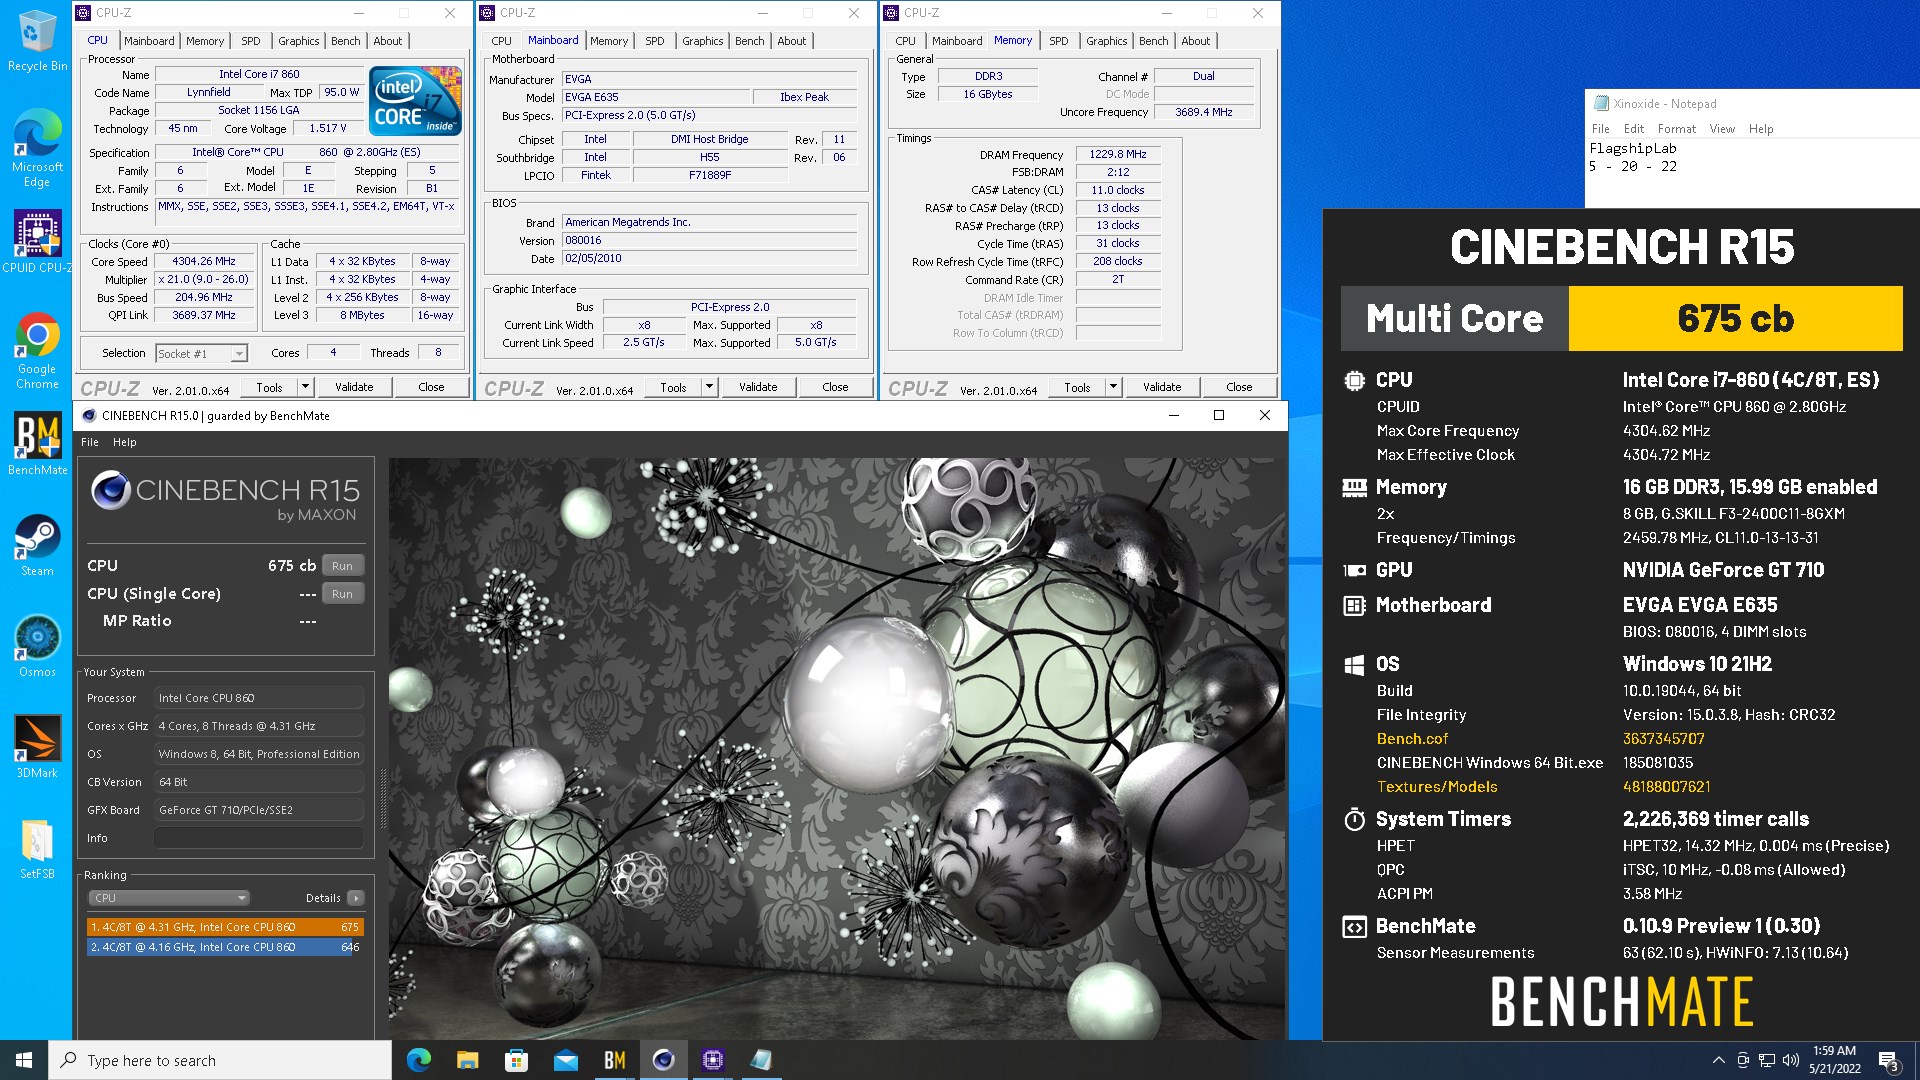This screenshot has width=1920, height=1080.
Task: Expand ranking Details arrow in Cinebench
Action: pos(356,898)
